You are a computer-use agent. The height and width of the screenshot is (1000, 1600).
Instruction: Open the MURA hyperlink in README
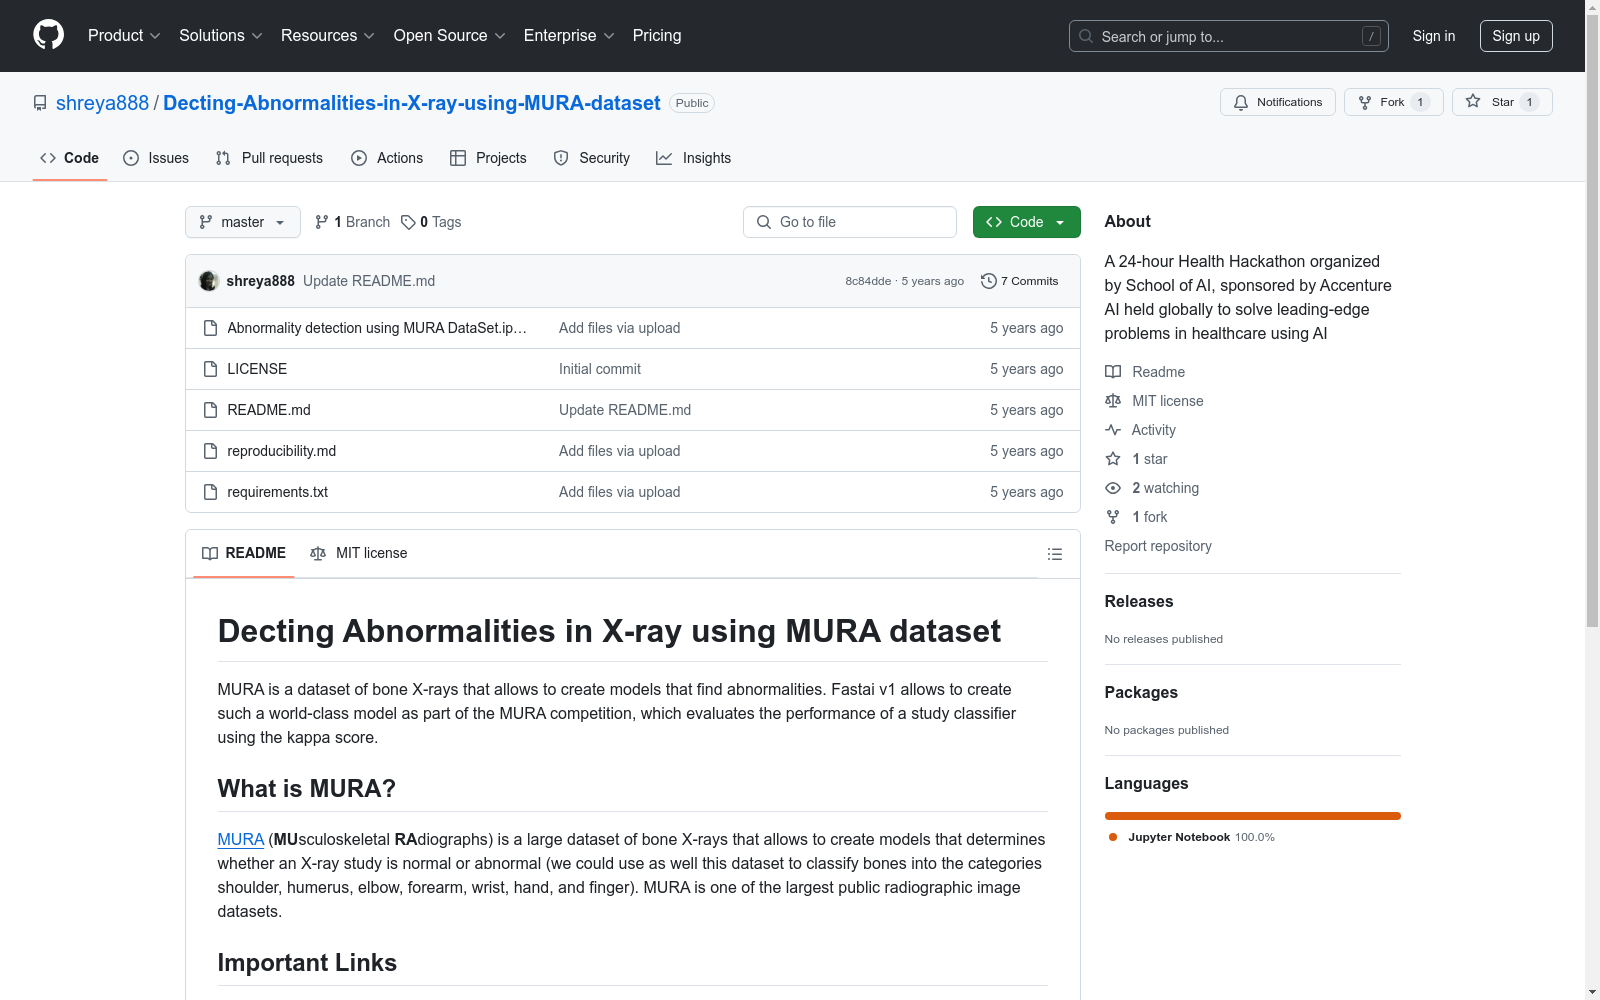click(x=240, y=840)
